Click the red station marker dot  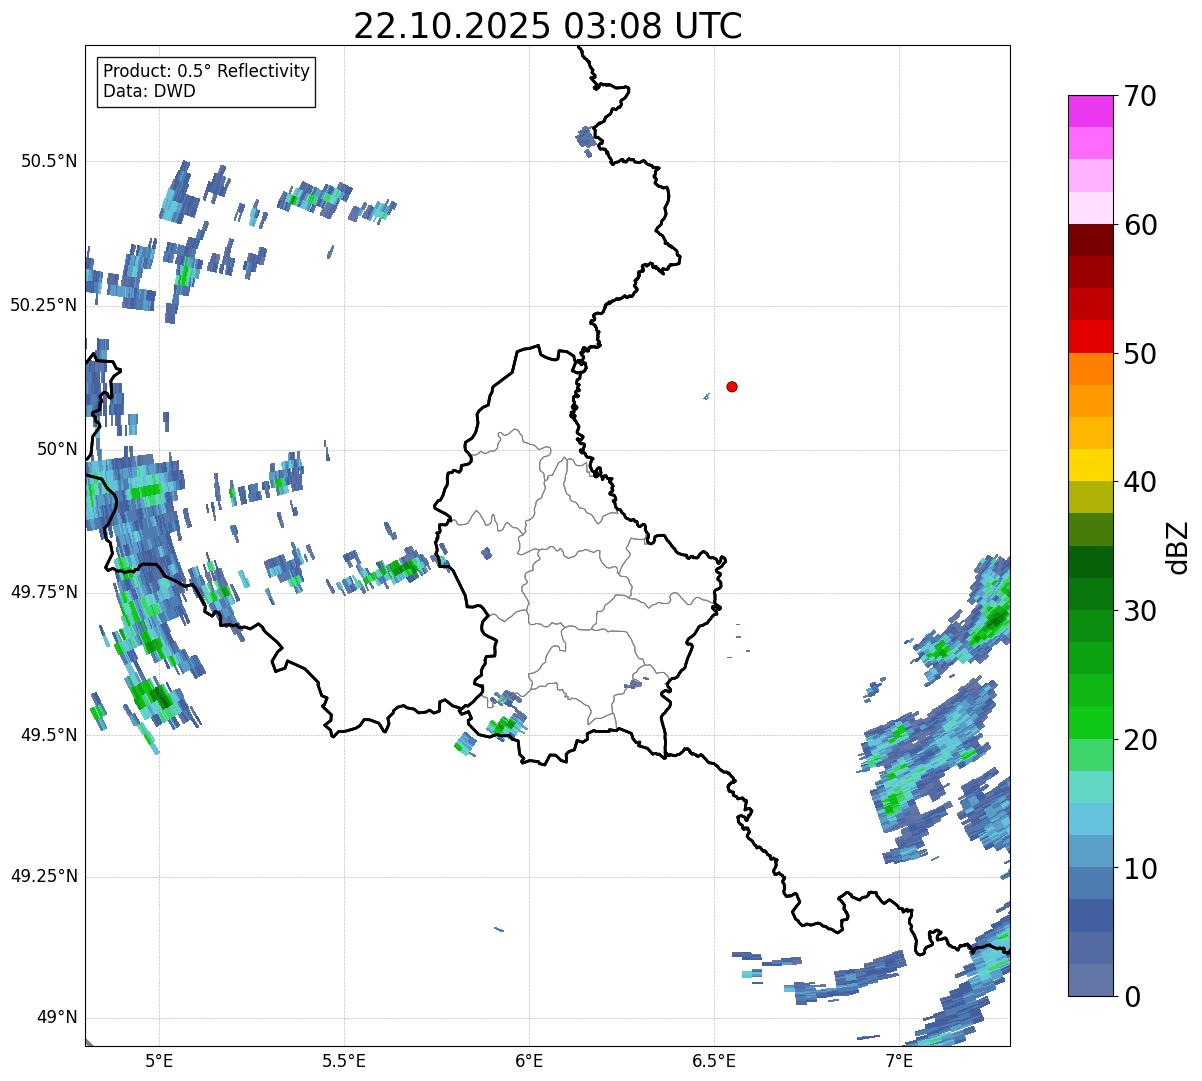[732, 386]
